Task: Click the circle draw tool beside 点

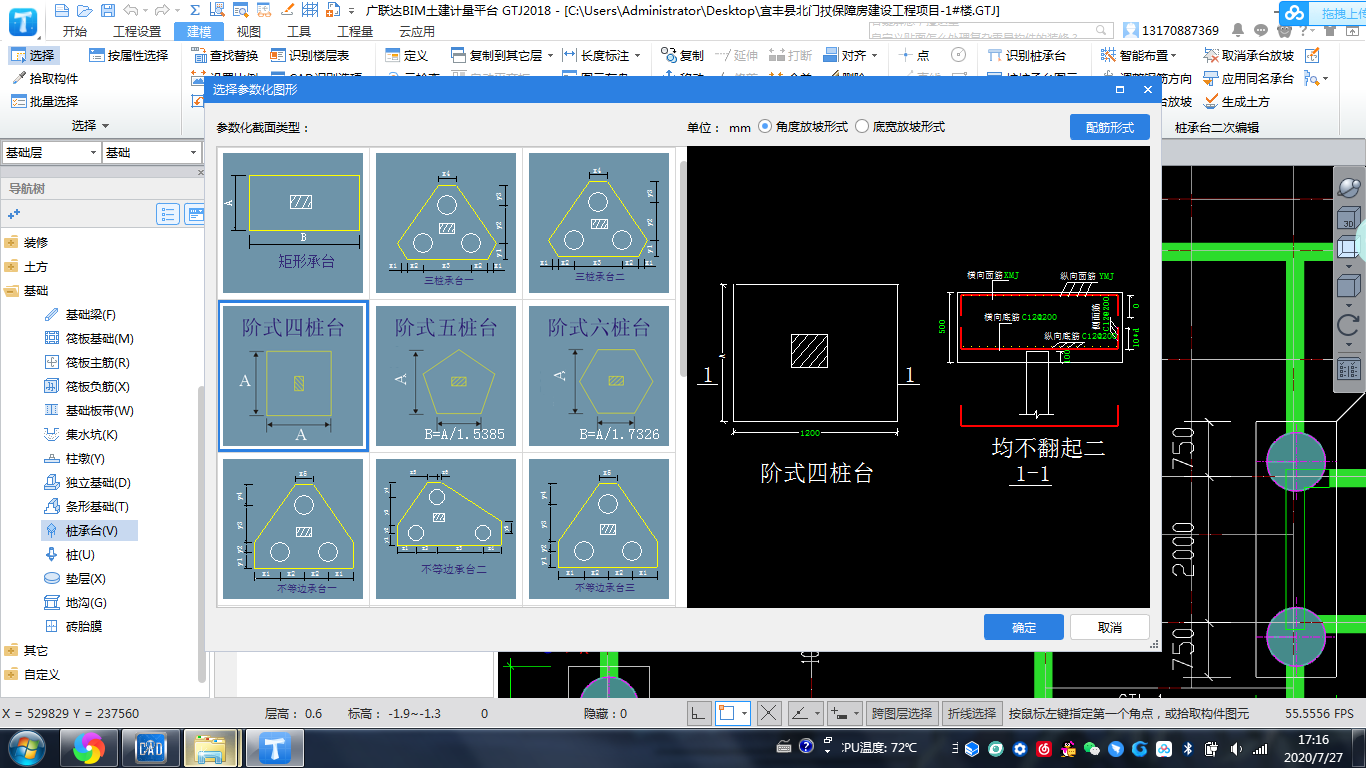Action: point(958,55)
